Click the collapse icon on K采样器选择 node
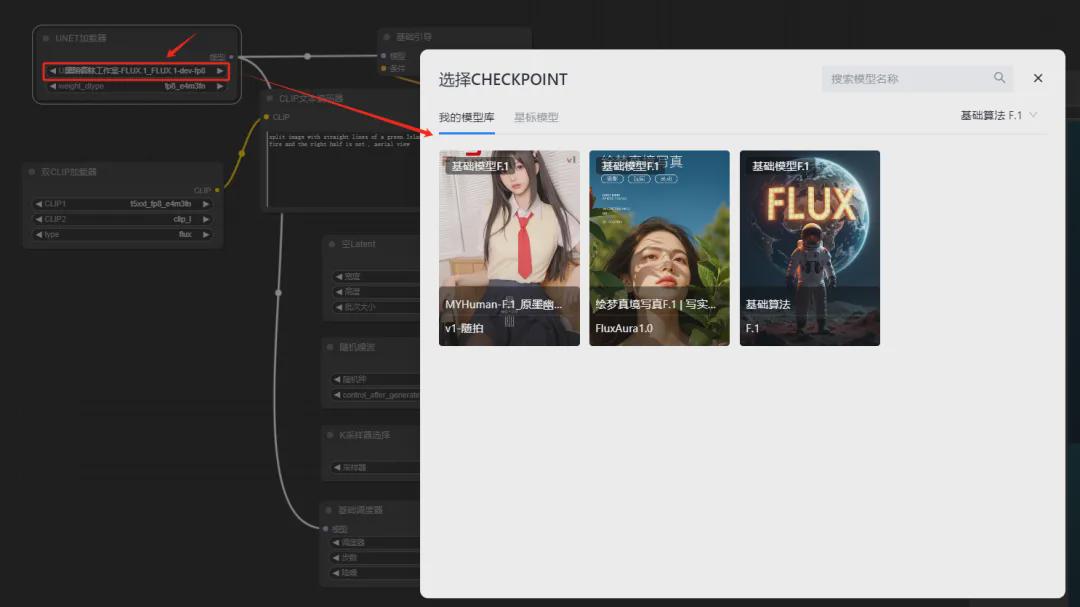1080x607 pixels. coord(328,434)
